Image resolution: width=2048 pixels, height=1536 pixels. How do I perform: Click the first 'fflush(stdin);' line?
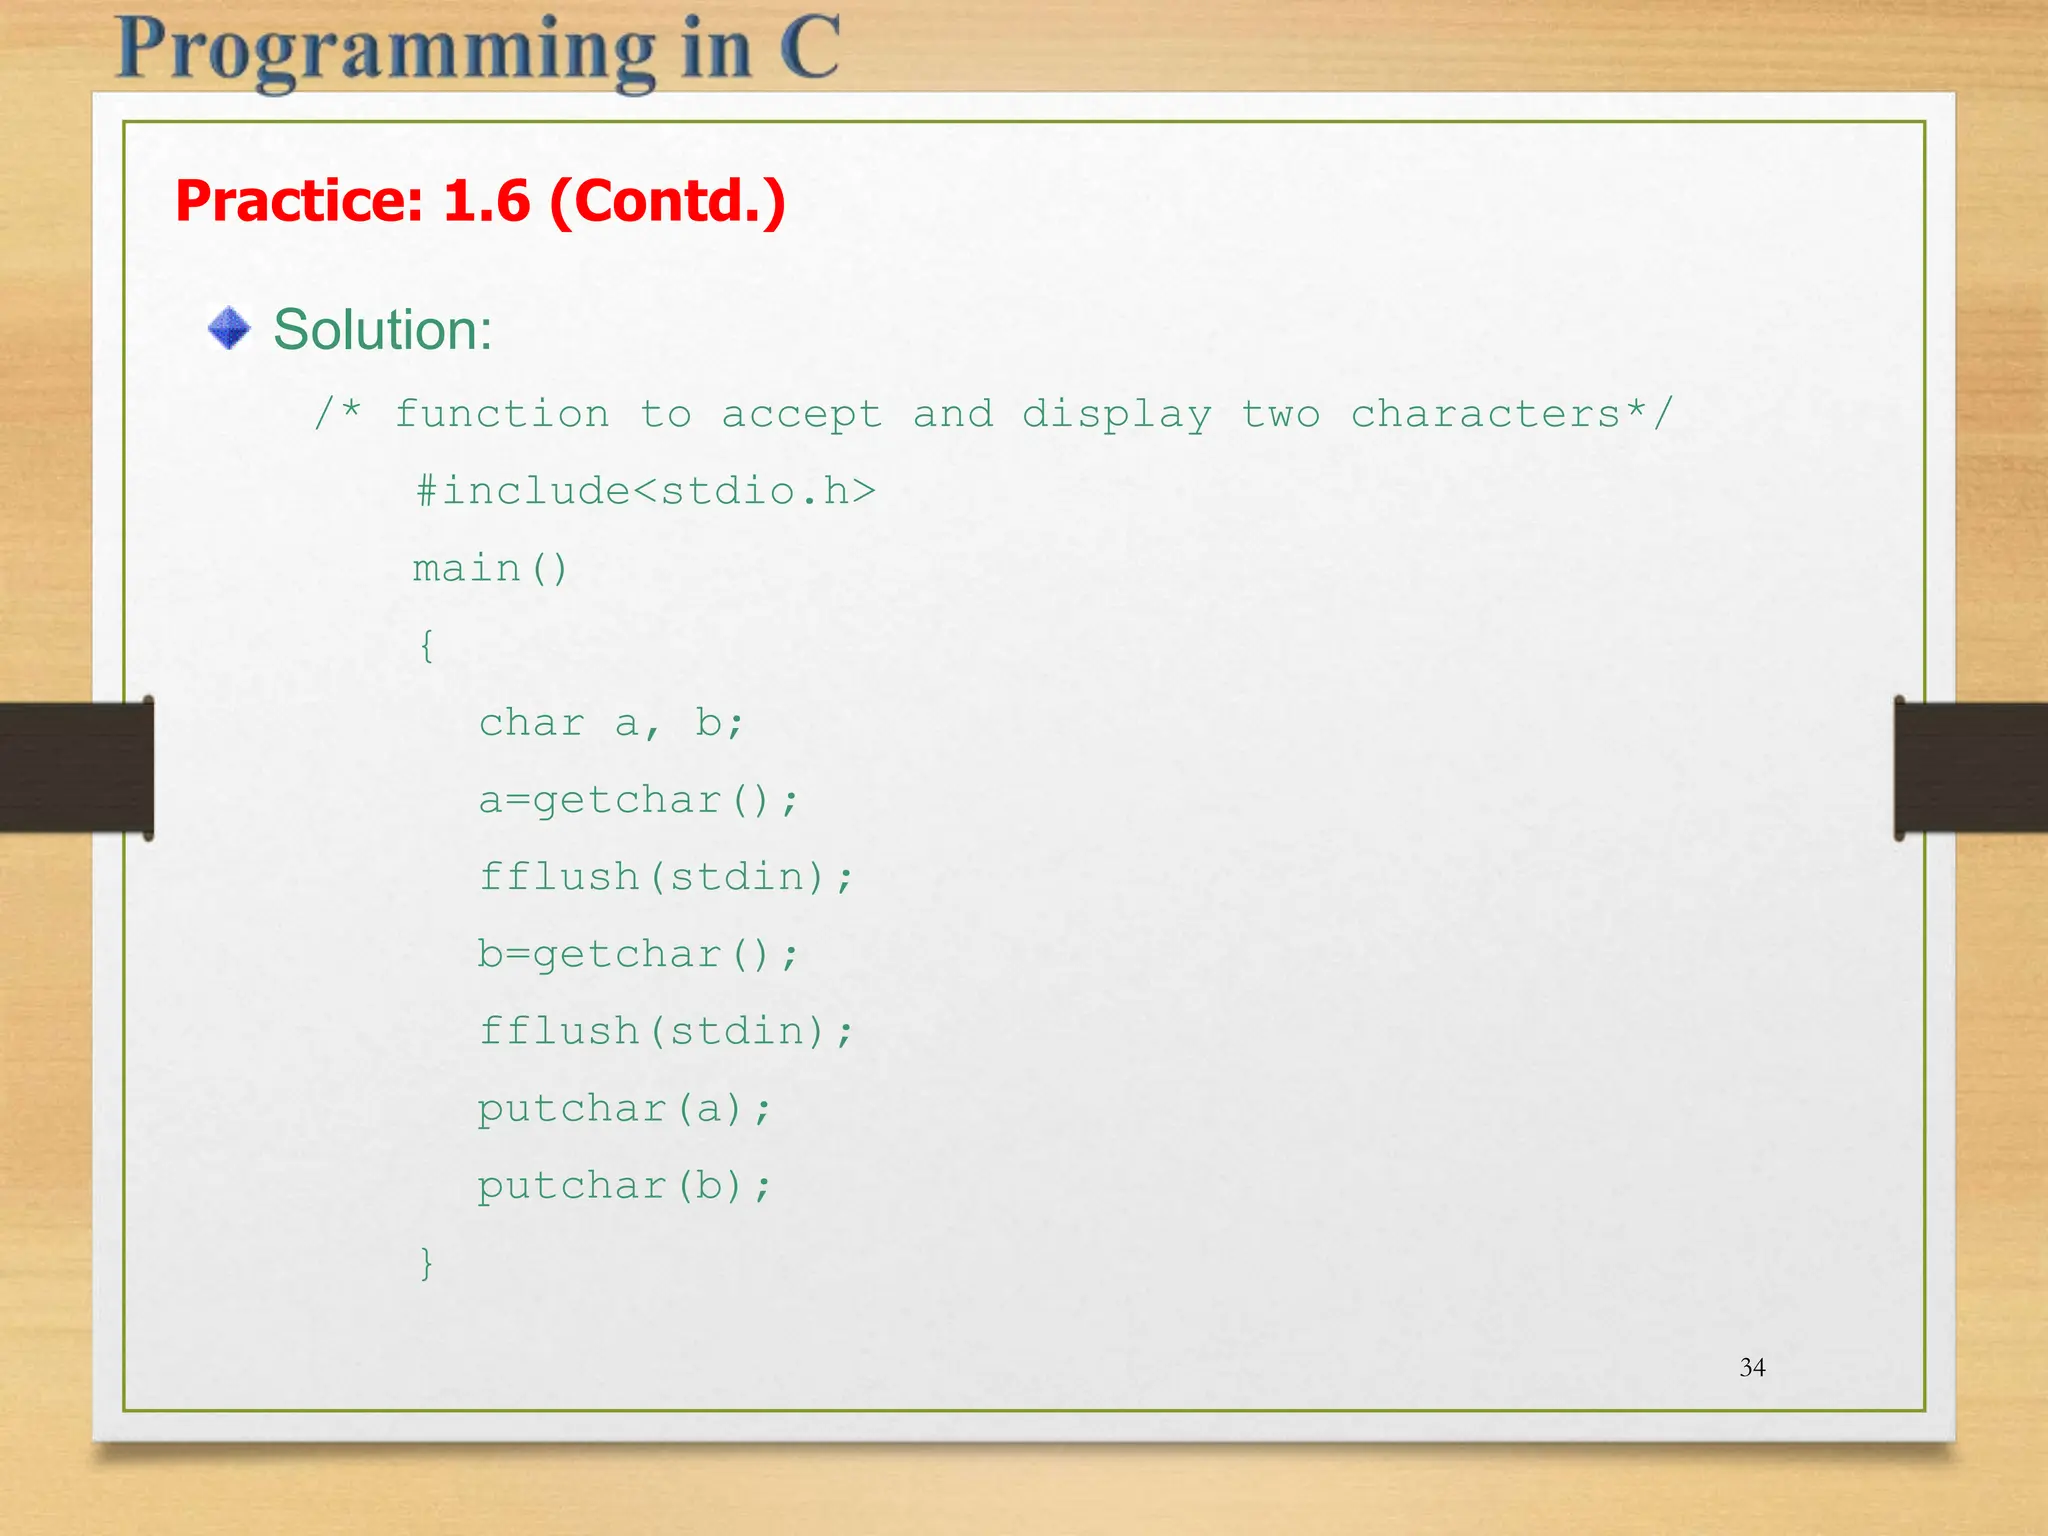pyautogui.click(x=666, y=877)
